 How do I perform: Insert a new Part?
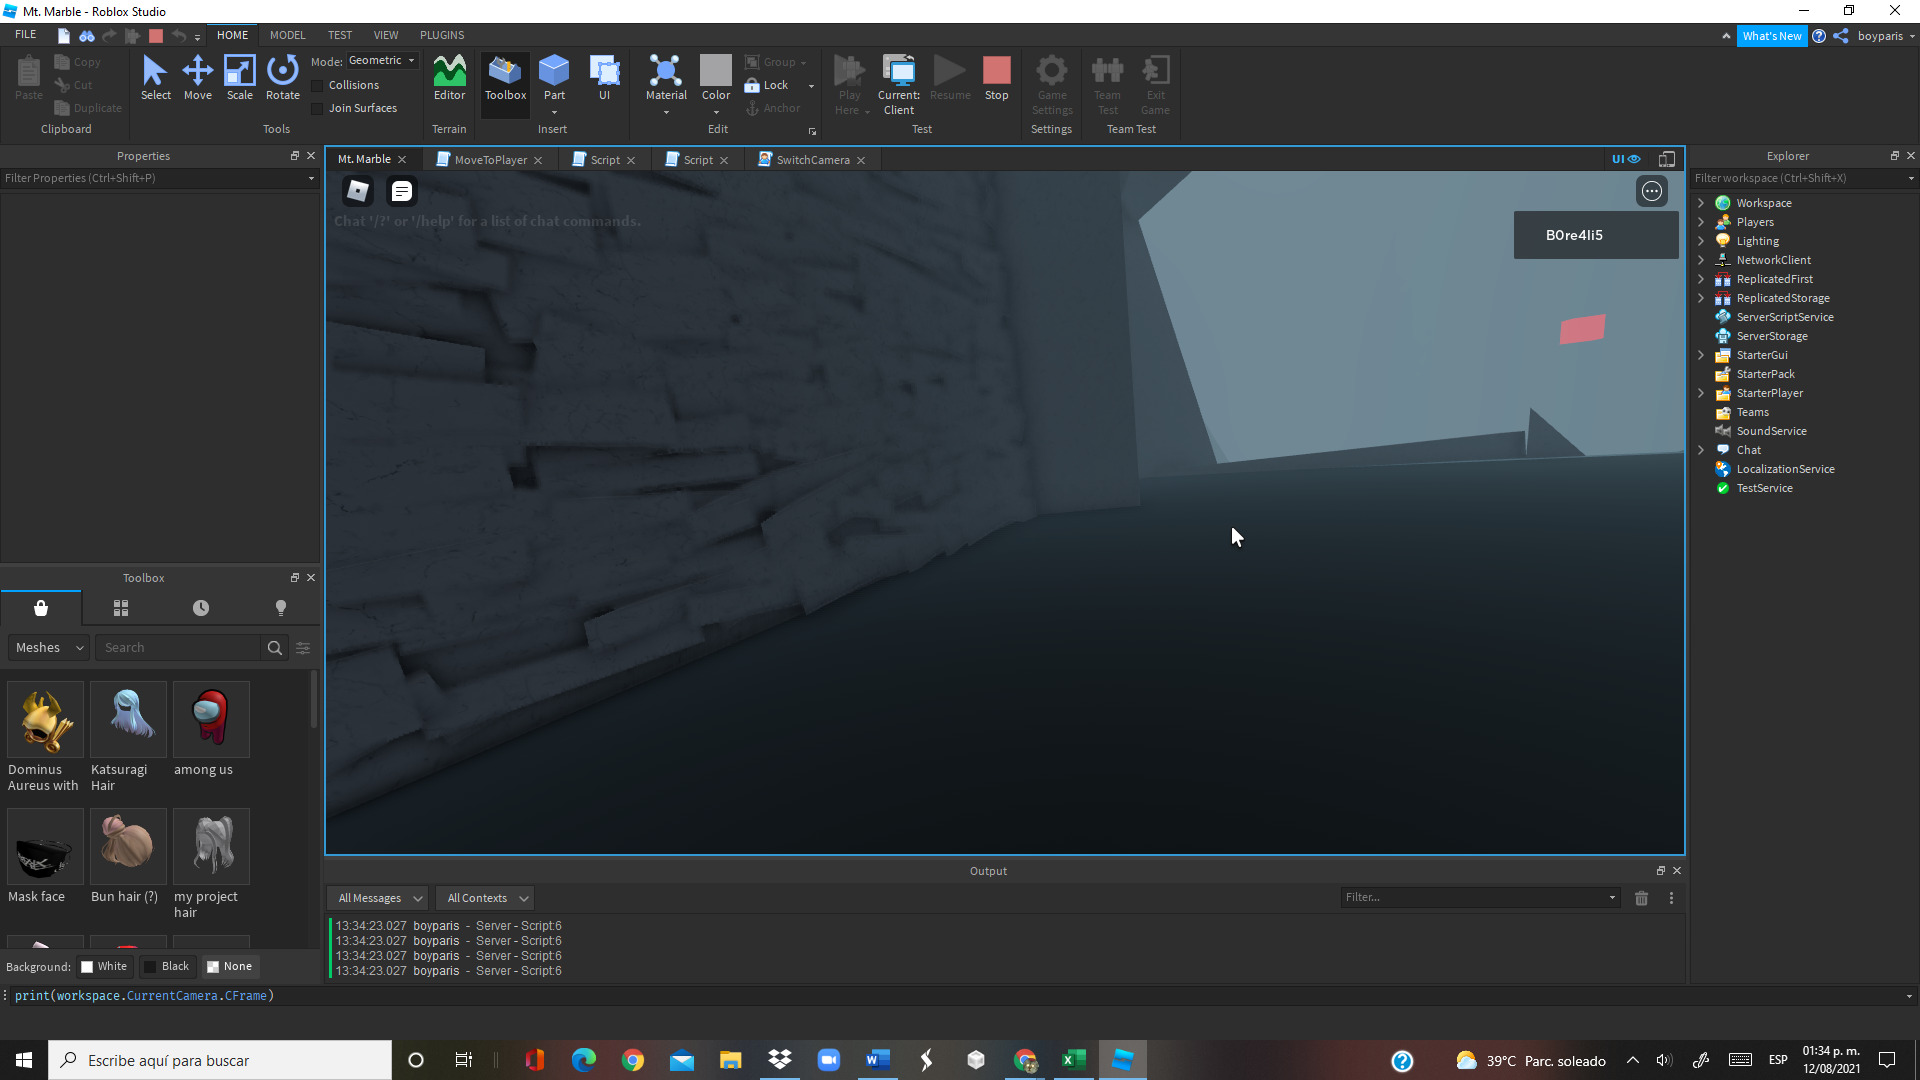pyautogui.click(x=554, y=76)
